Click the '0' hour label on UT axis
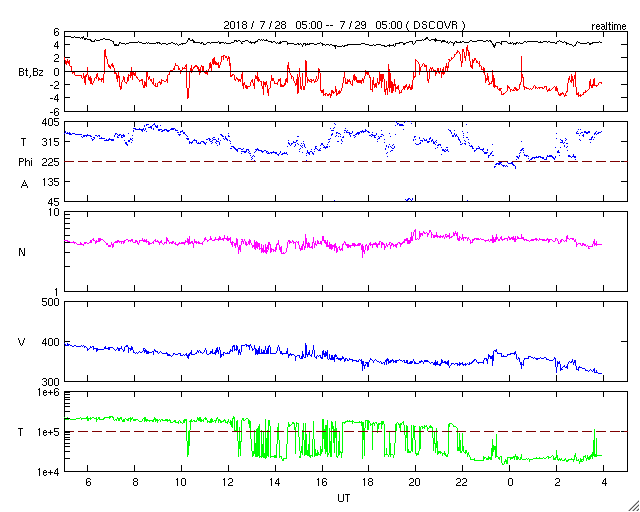This screenshot has height=512, width=640. pyautogui.click(x=509, y=483)
